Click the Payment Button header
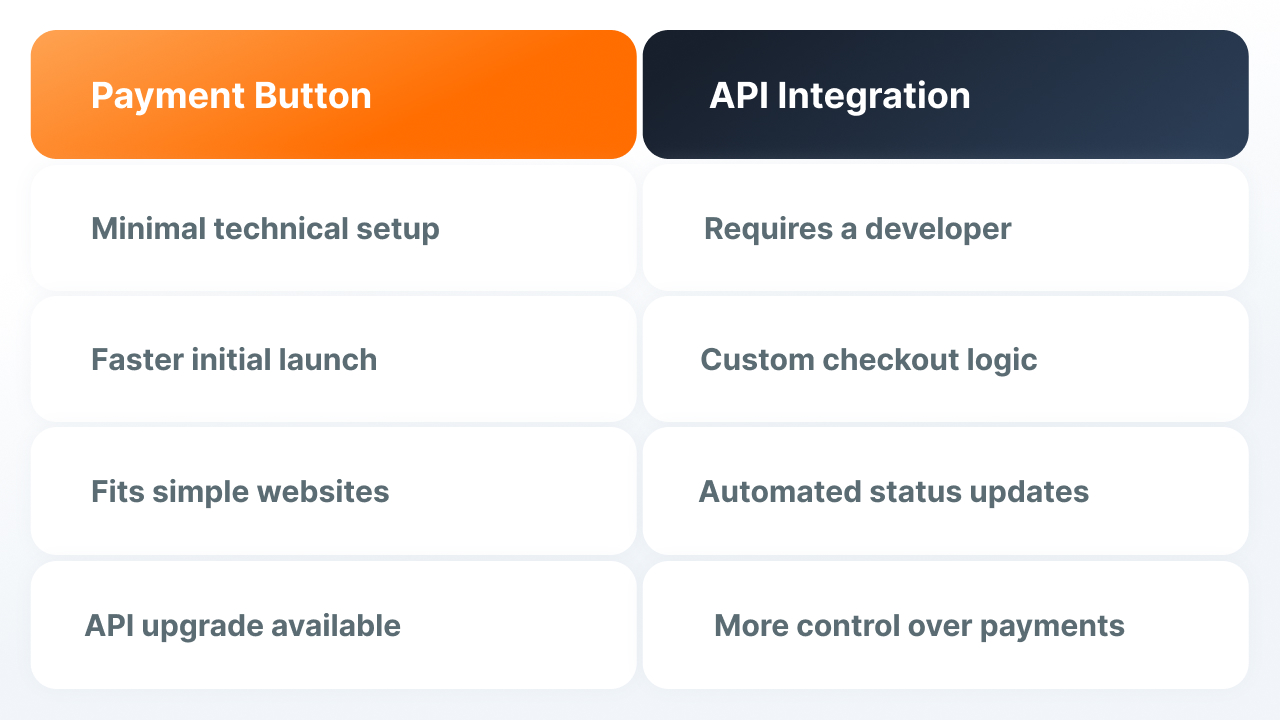The width and height of the screenshot is (1280, 720). [x=334, y=95]
